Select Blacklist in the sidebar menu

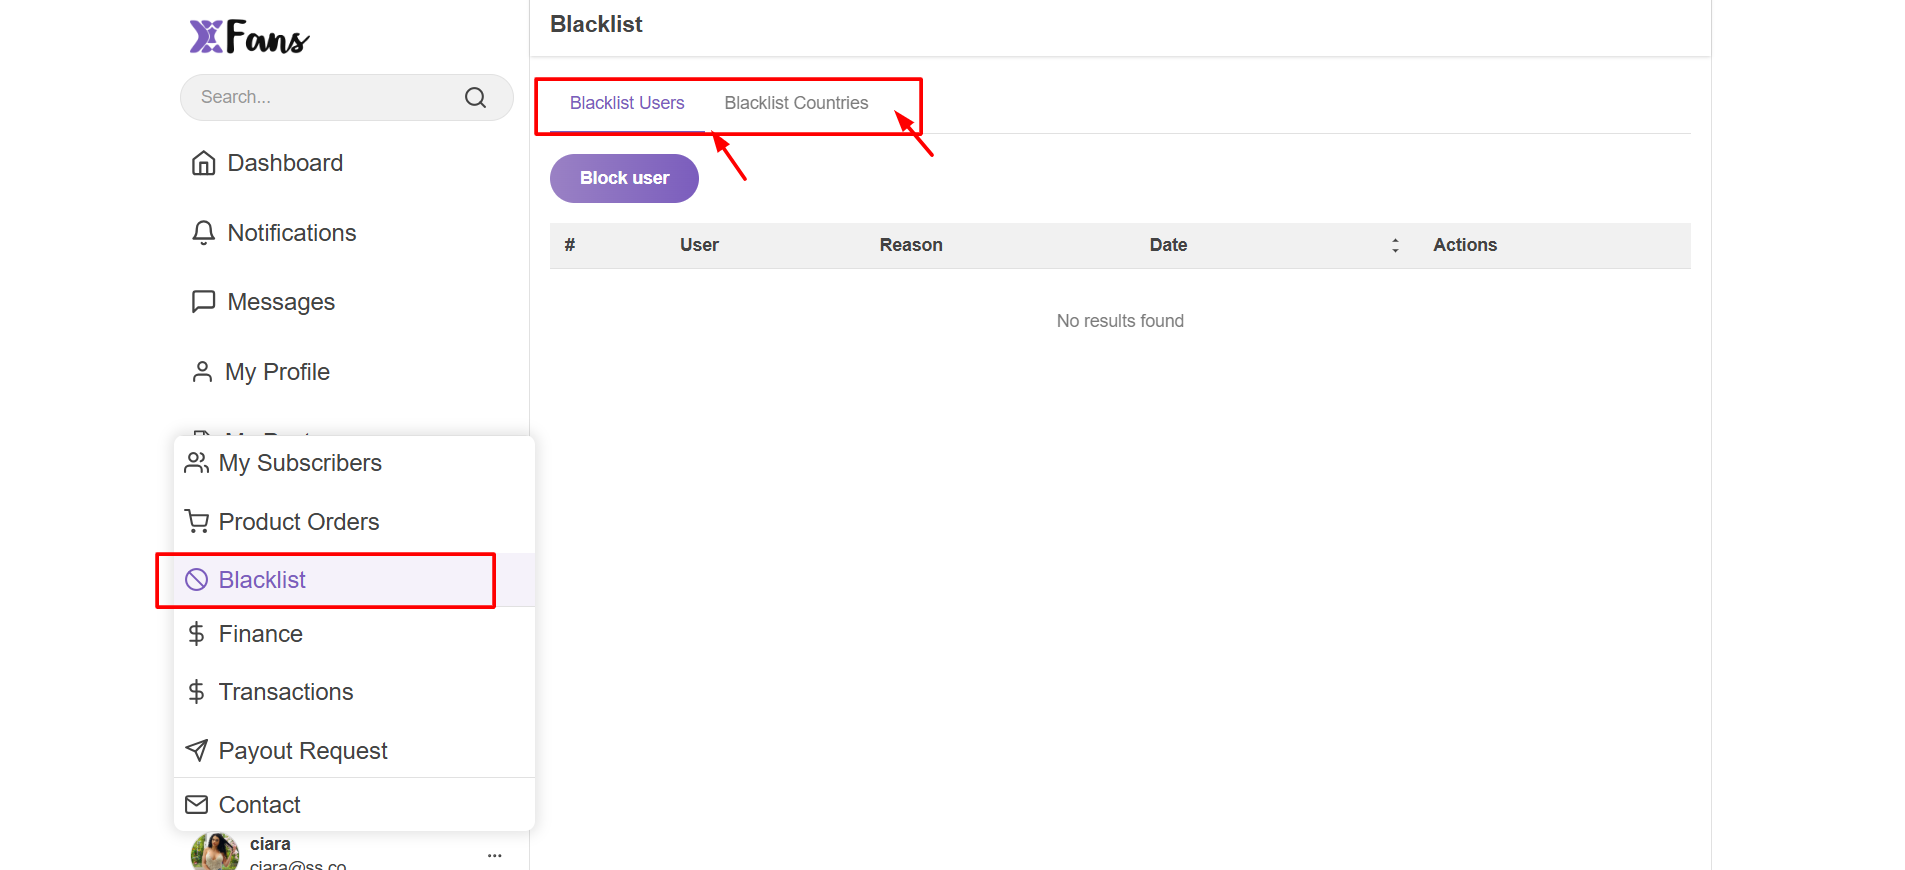click(262, 580)
